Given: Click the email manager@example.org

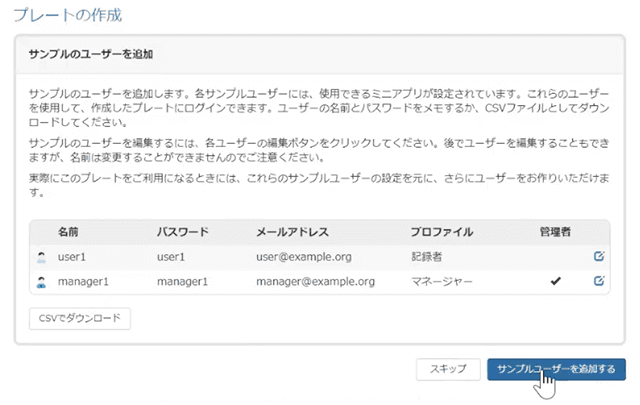Looking at the screenshot, I should coord(316,281).
